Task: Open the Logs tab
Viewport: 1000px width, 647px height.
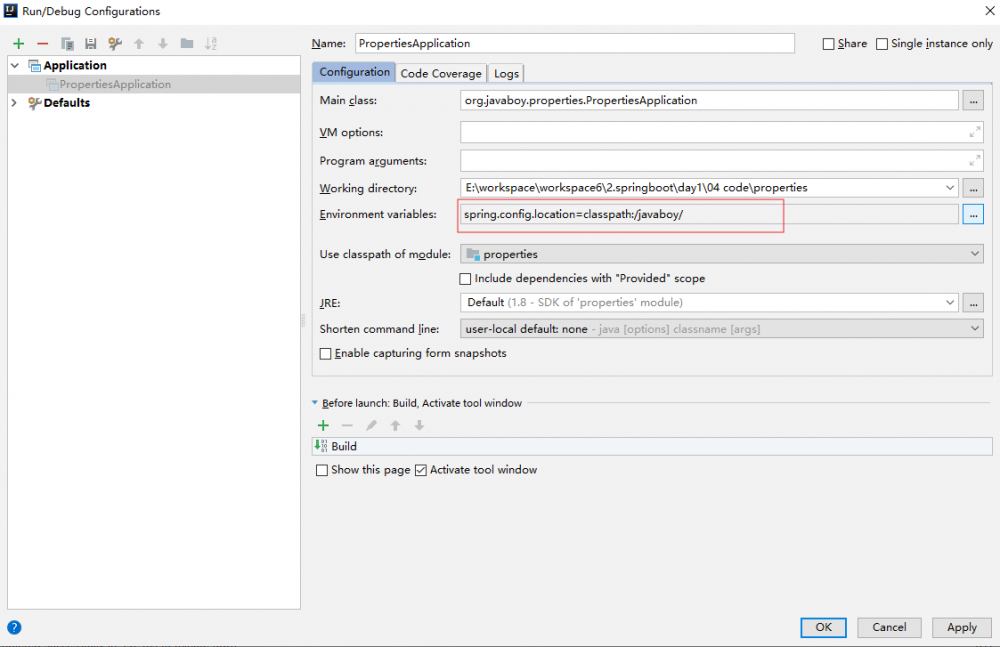Action: (505, 72)
